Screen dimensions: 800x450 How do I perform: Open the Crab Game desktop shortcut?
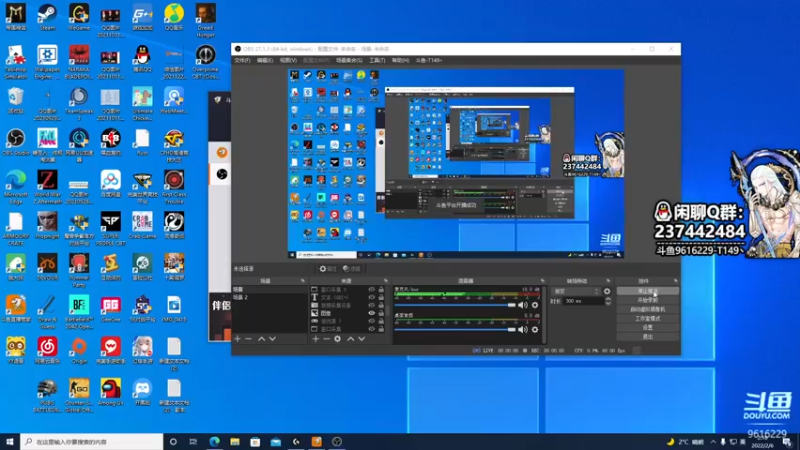pyautogui.click(x=142, y=226)
